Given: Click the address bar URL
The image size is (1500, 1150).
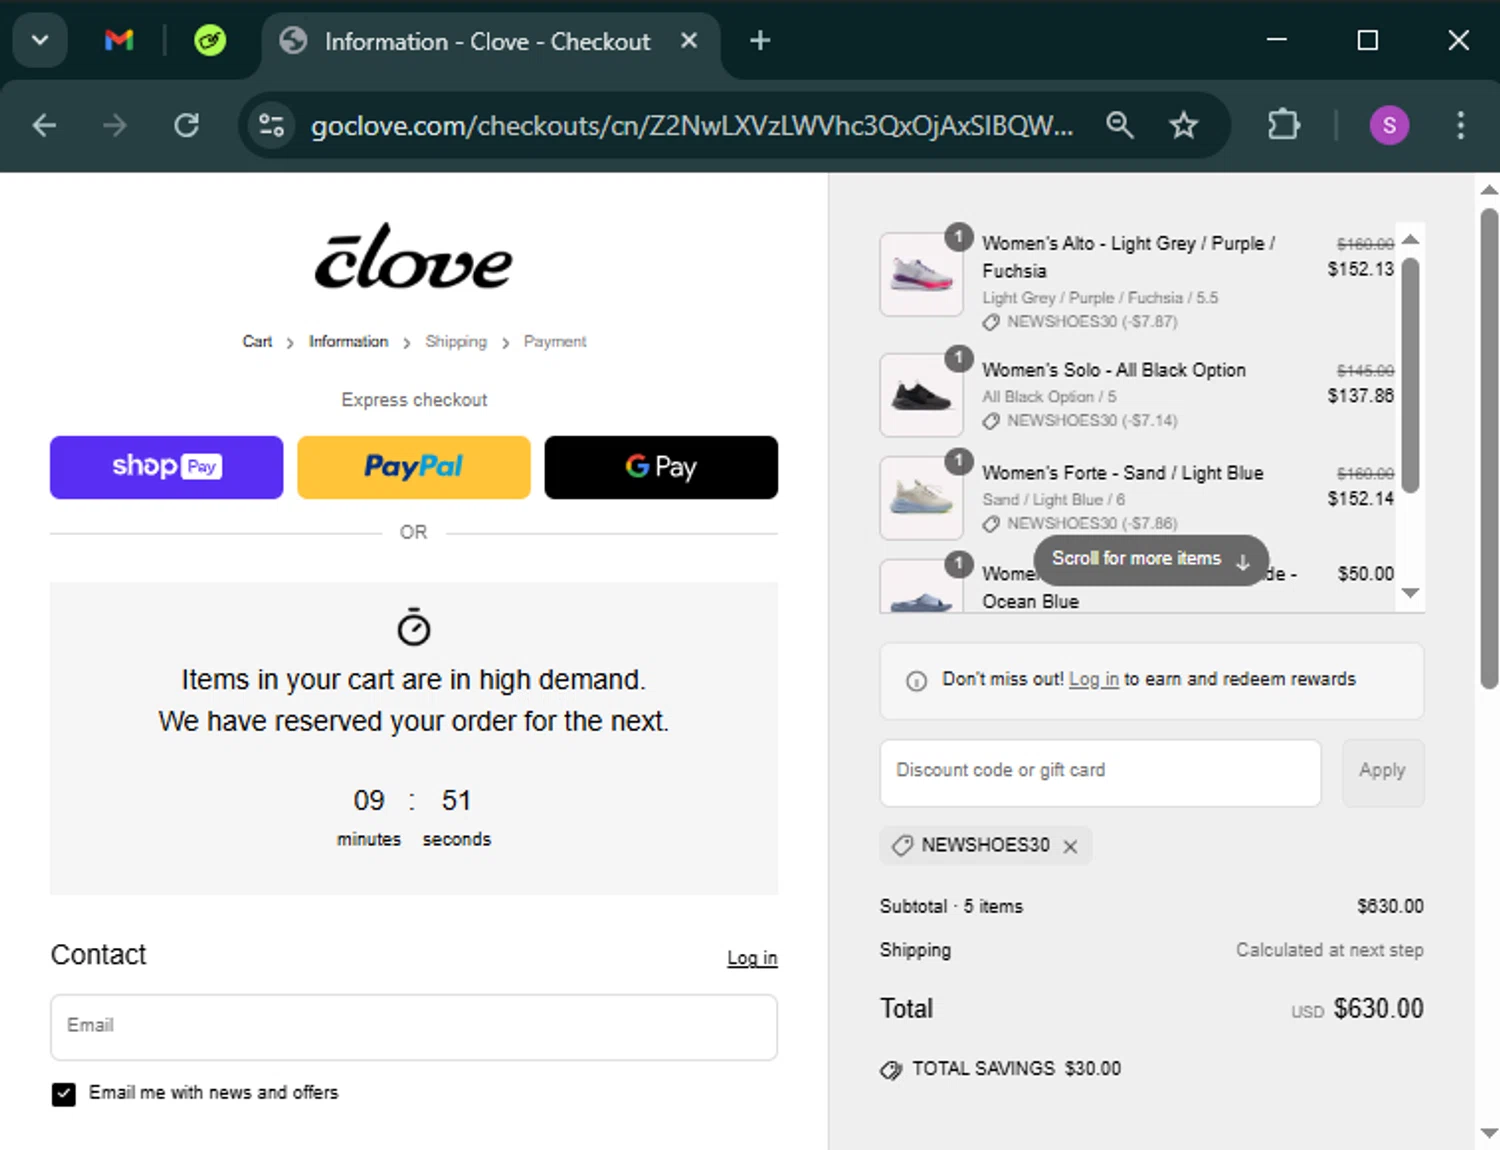Looking at the screenshot, I should click(x=692, y=126).
